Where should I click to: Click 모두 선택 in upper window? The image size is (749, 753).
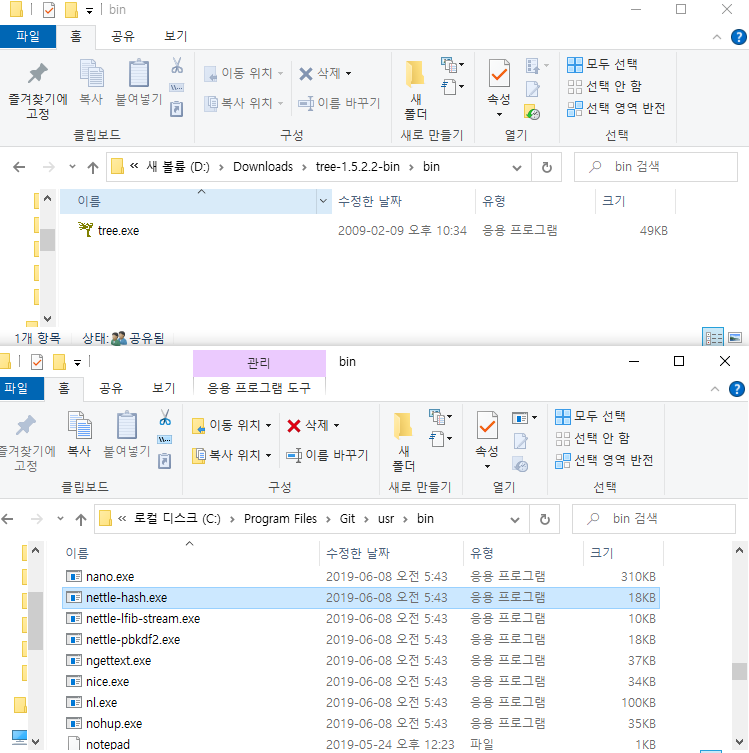(603, 64)
